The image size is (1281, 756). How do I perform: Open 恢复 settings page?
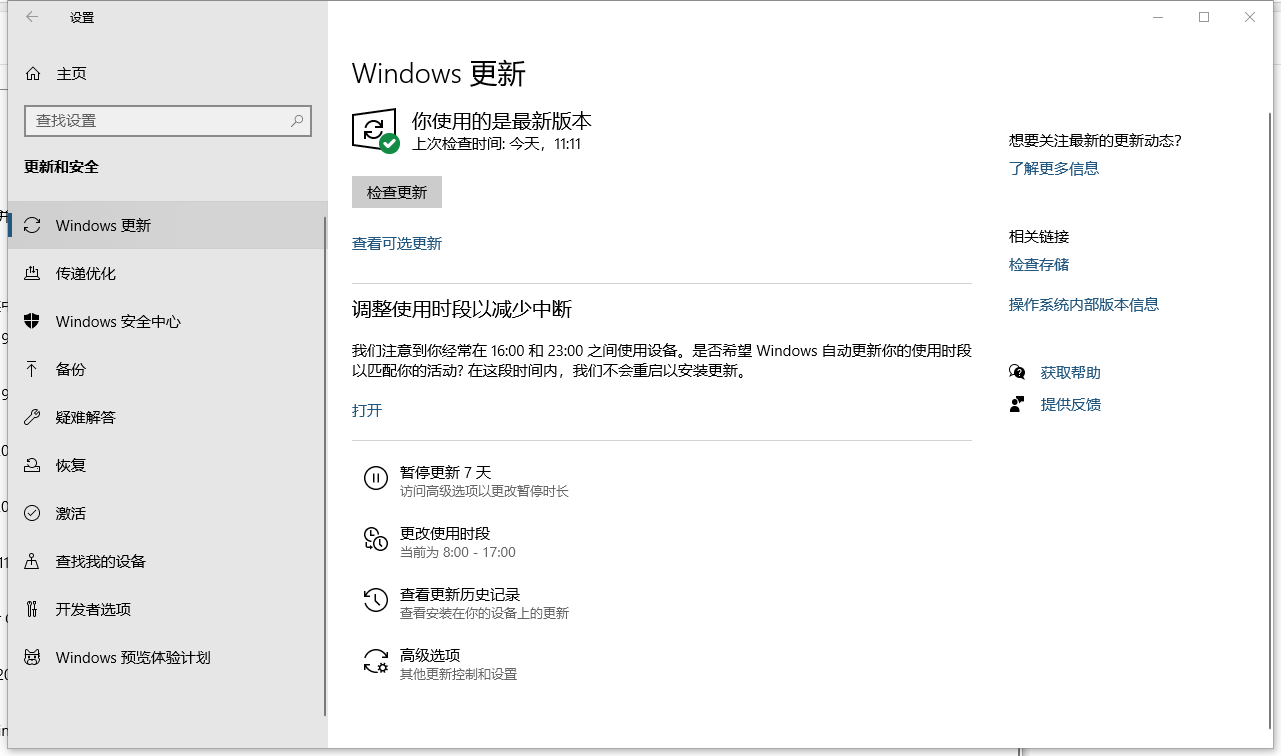pos(167,465)
